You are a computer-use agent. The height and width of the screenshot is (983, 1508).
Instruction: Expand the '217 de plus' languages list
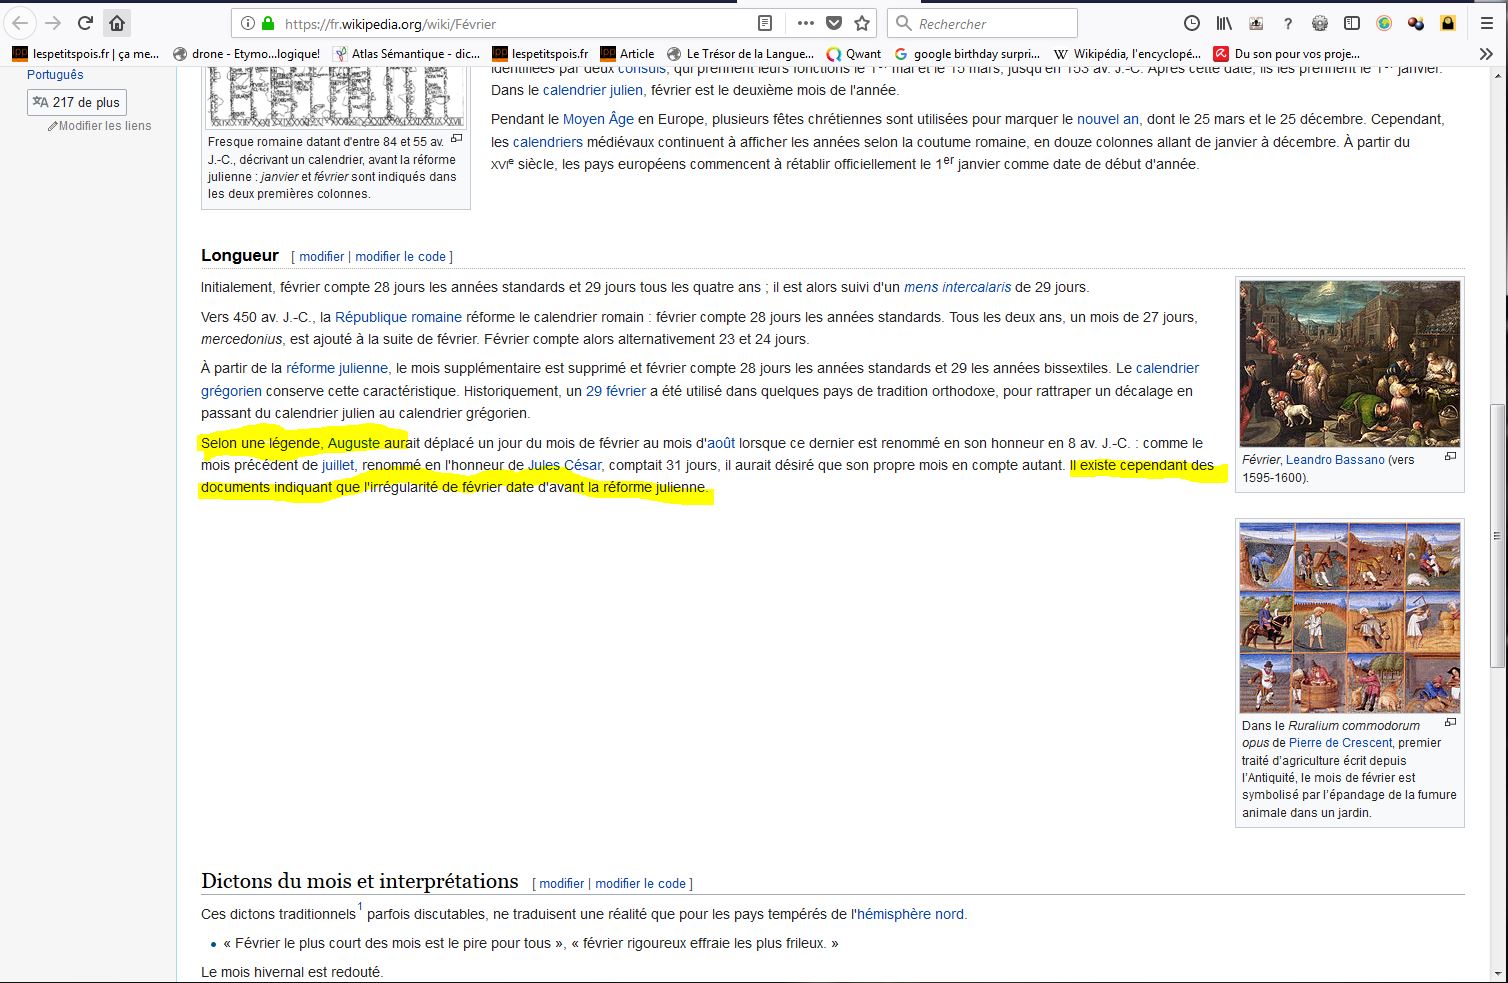77,102
